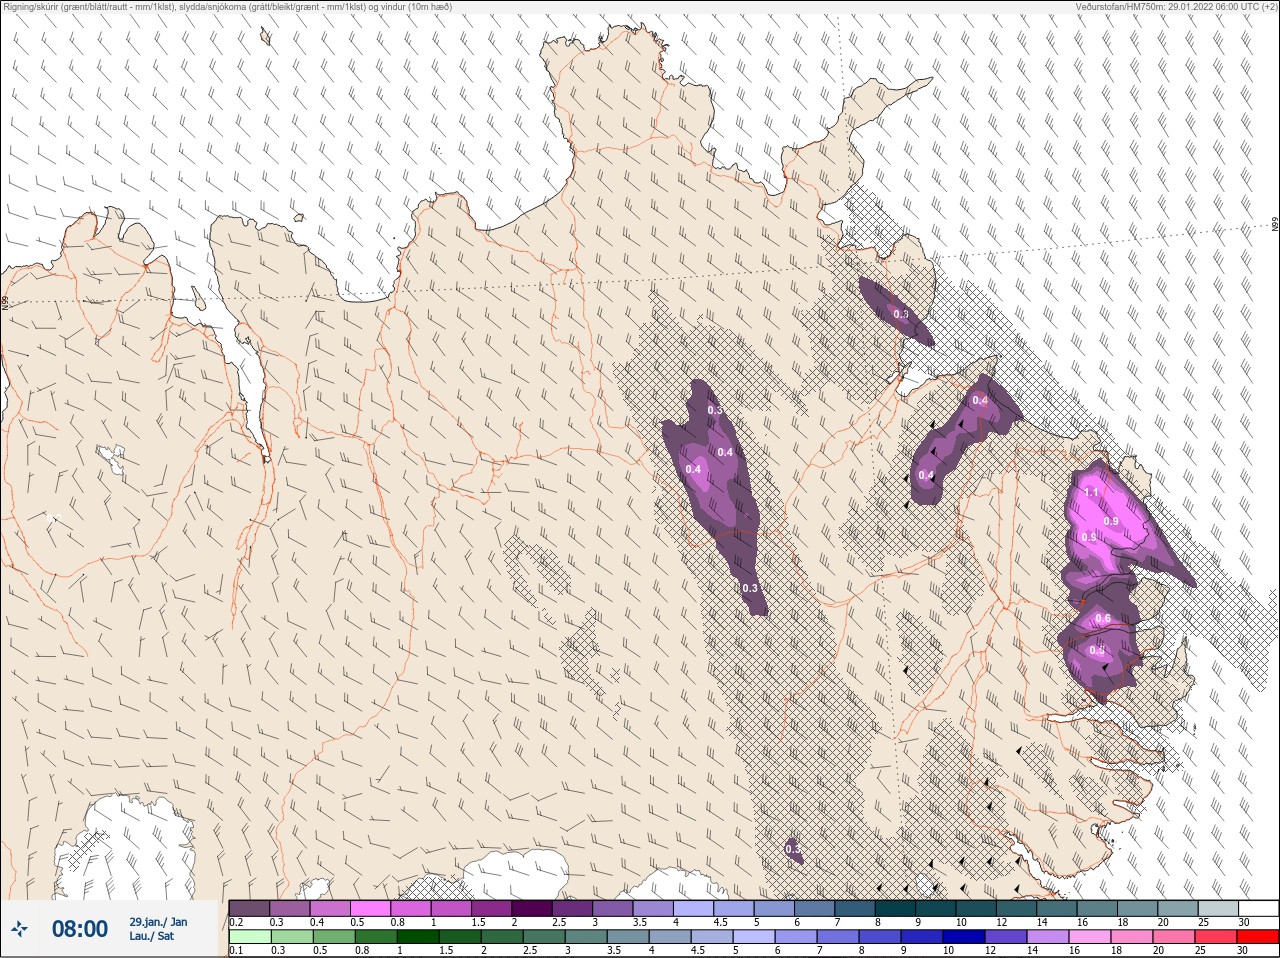Click the 0.3 value in the small southern snow patch
Image resolution: width=1280 pixels, height=958 pixels.
tap(793, 849)
